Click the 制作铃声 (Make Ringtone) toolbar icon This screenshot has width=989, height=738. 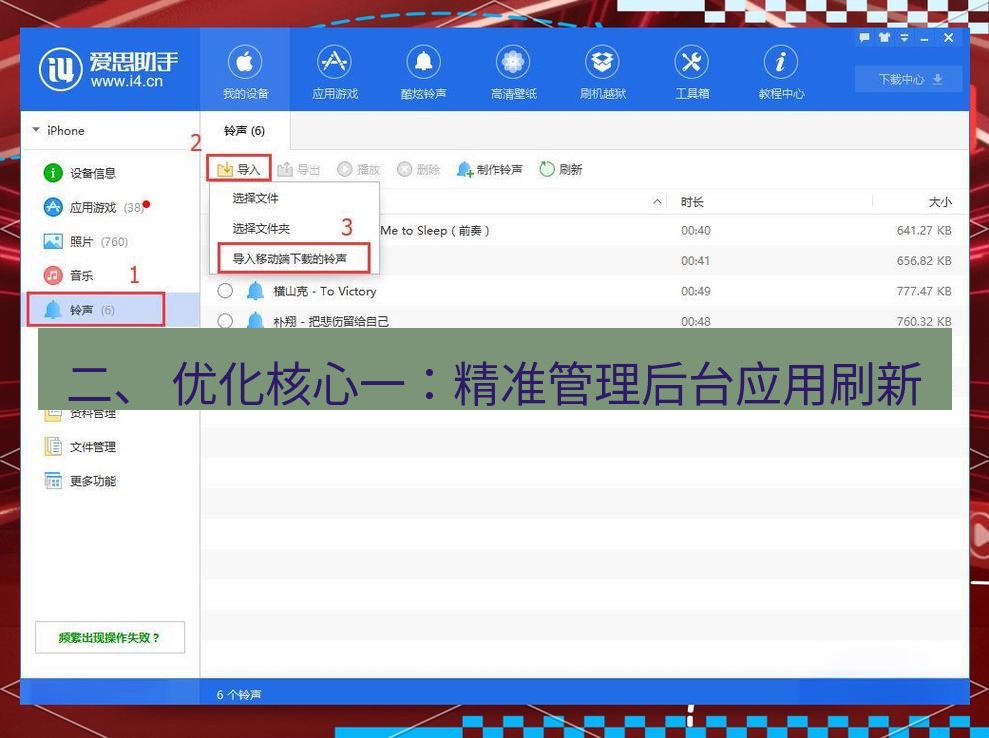(489, 169)
